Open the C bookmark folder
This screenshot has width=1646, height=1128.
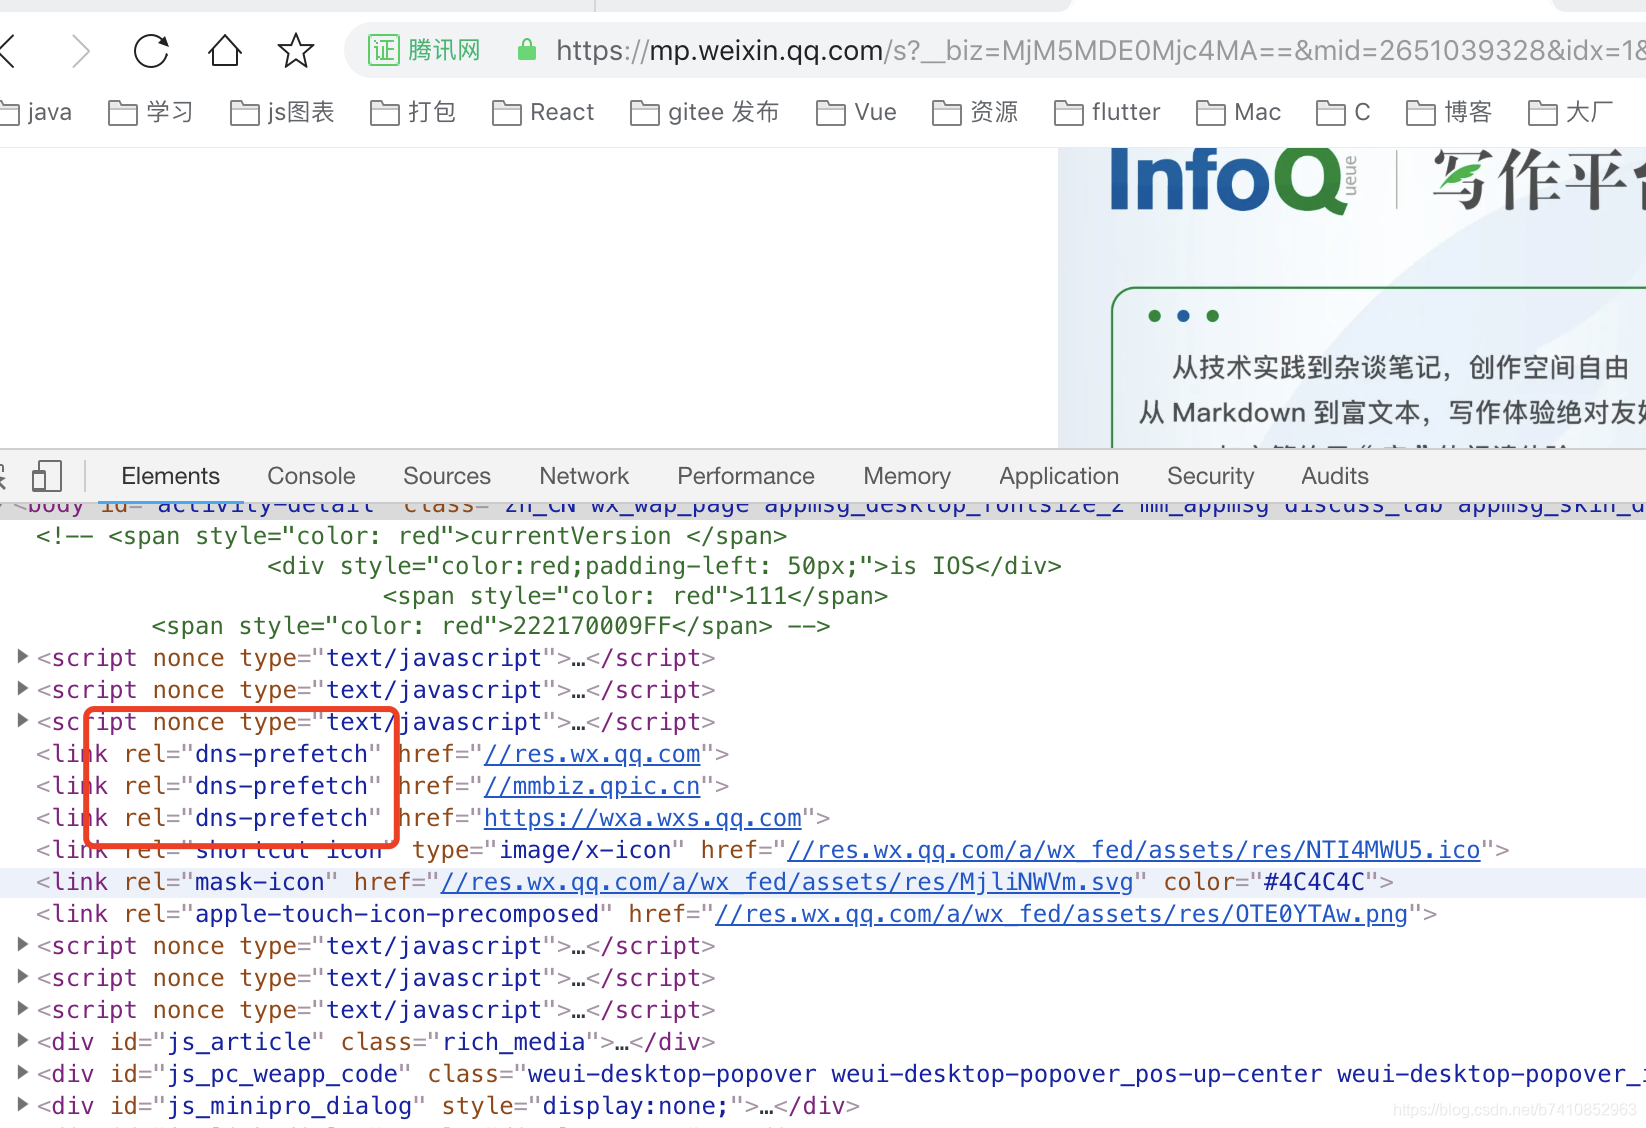tap(1343, 112)
